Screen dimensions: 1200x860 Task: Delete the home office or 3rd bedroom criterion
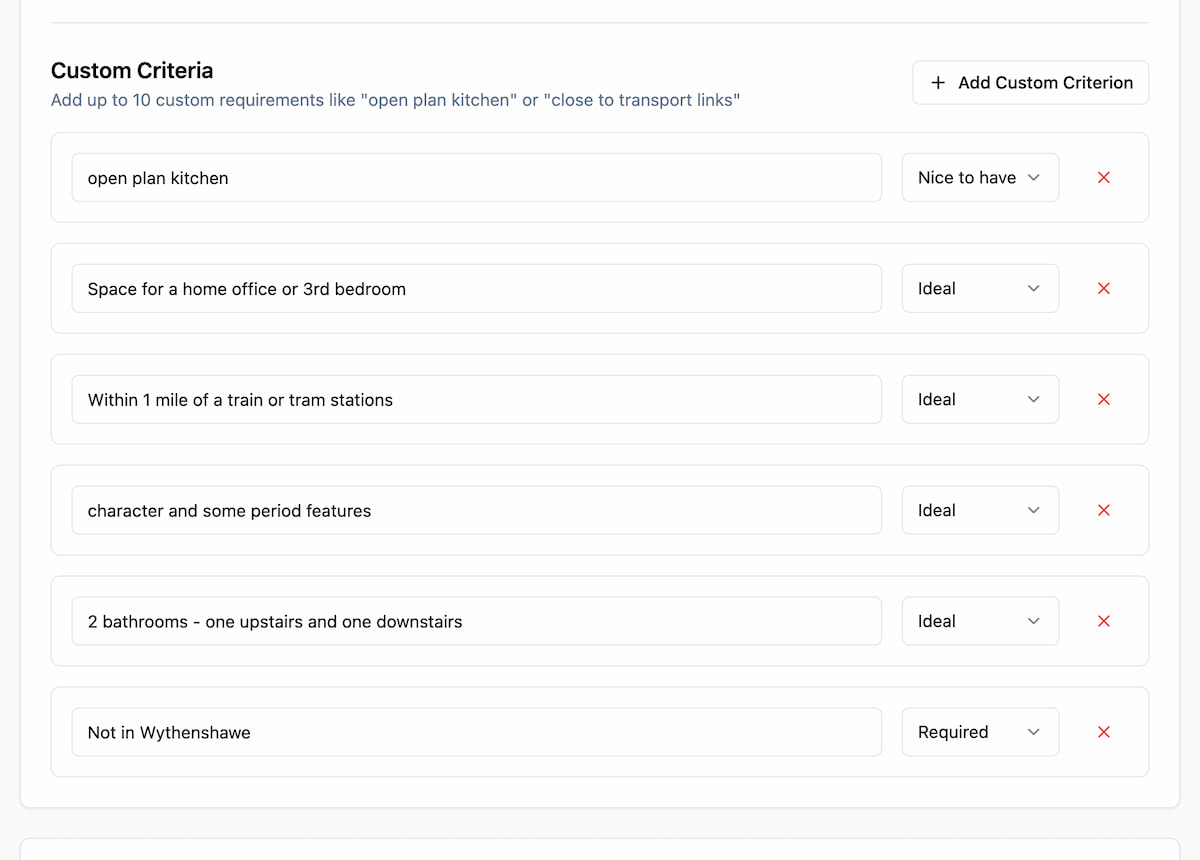(1104, 289)
